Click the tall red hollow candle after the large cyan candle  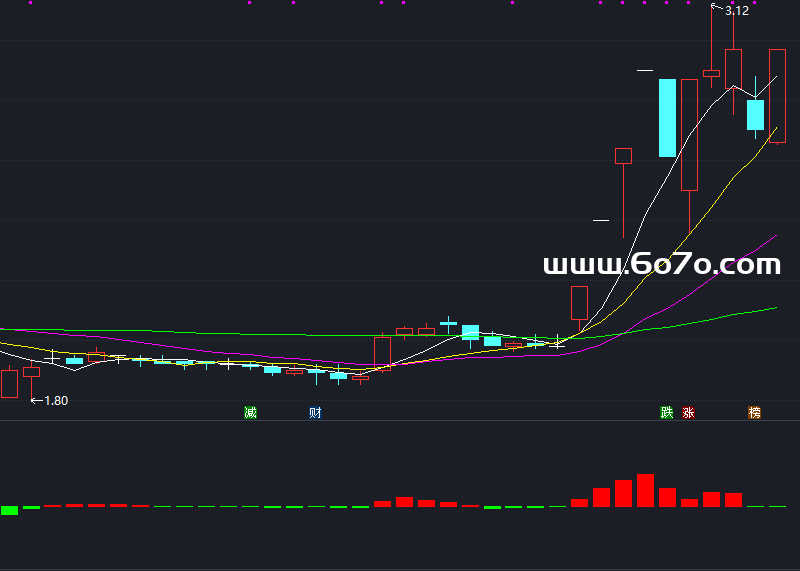point(689,135)
